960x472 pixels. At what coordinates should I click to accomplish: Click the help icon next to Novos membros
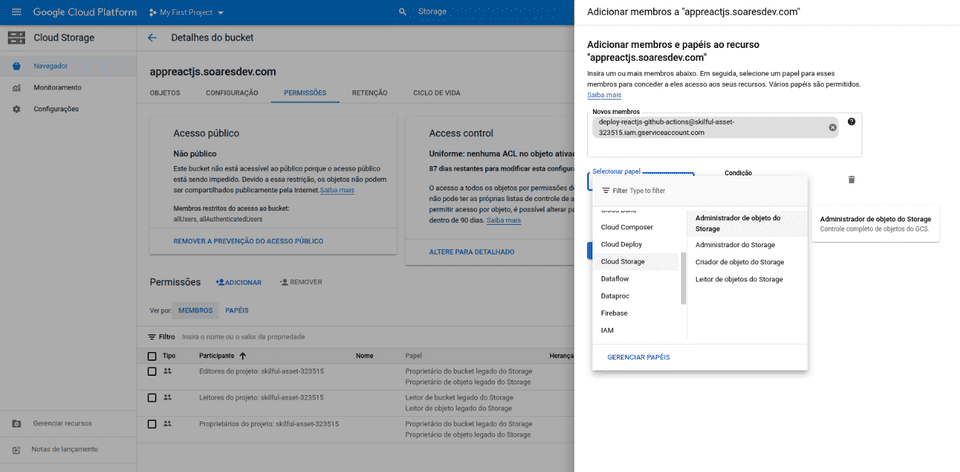[851, 122]
